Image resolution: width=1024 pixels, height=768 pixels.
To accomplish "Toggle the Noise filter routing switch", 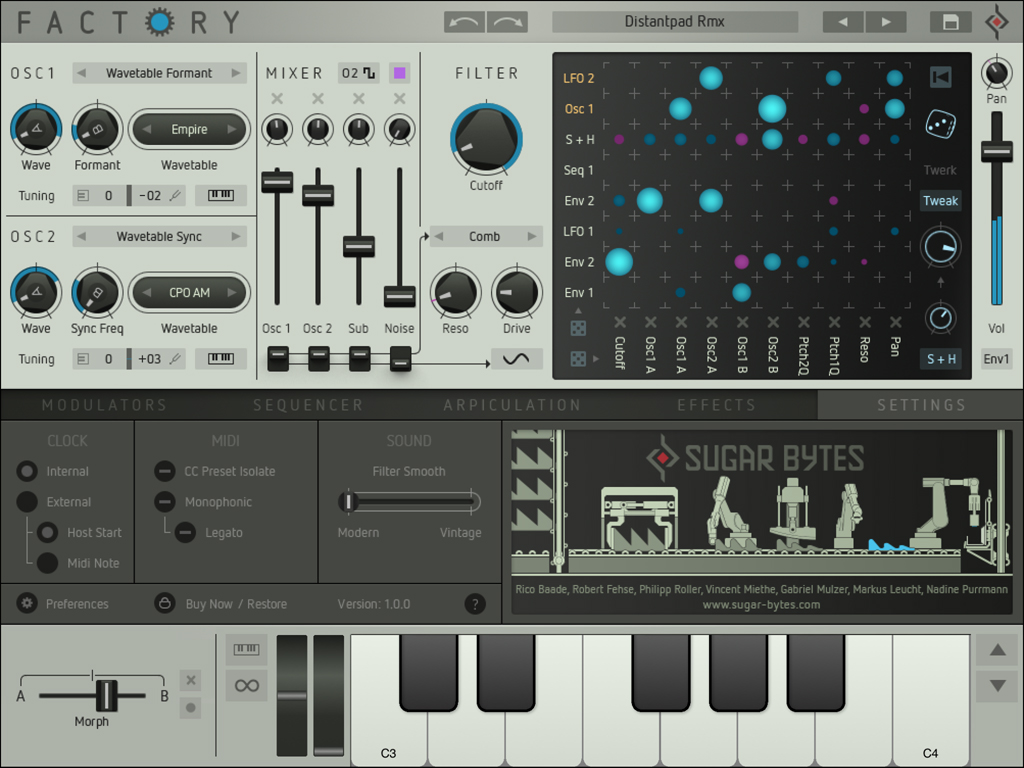I will tap(400, 359).
